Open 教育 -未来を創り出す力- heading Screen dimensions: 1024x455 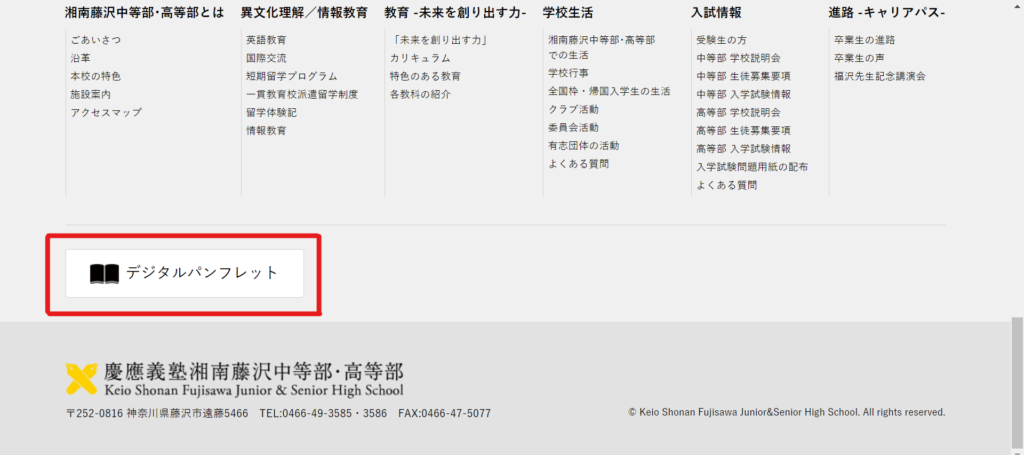pos(456,12)
